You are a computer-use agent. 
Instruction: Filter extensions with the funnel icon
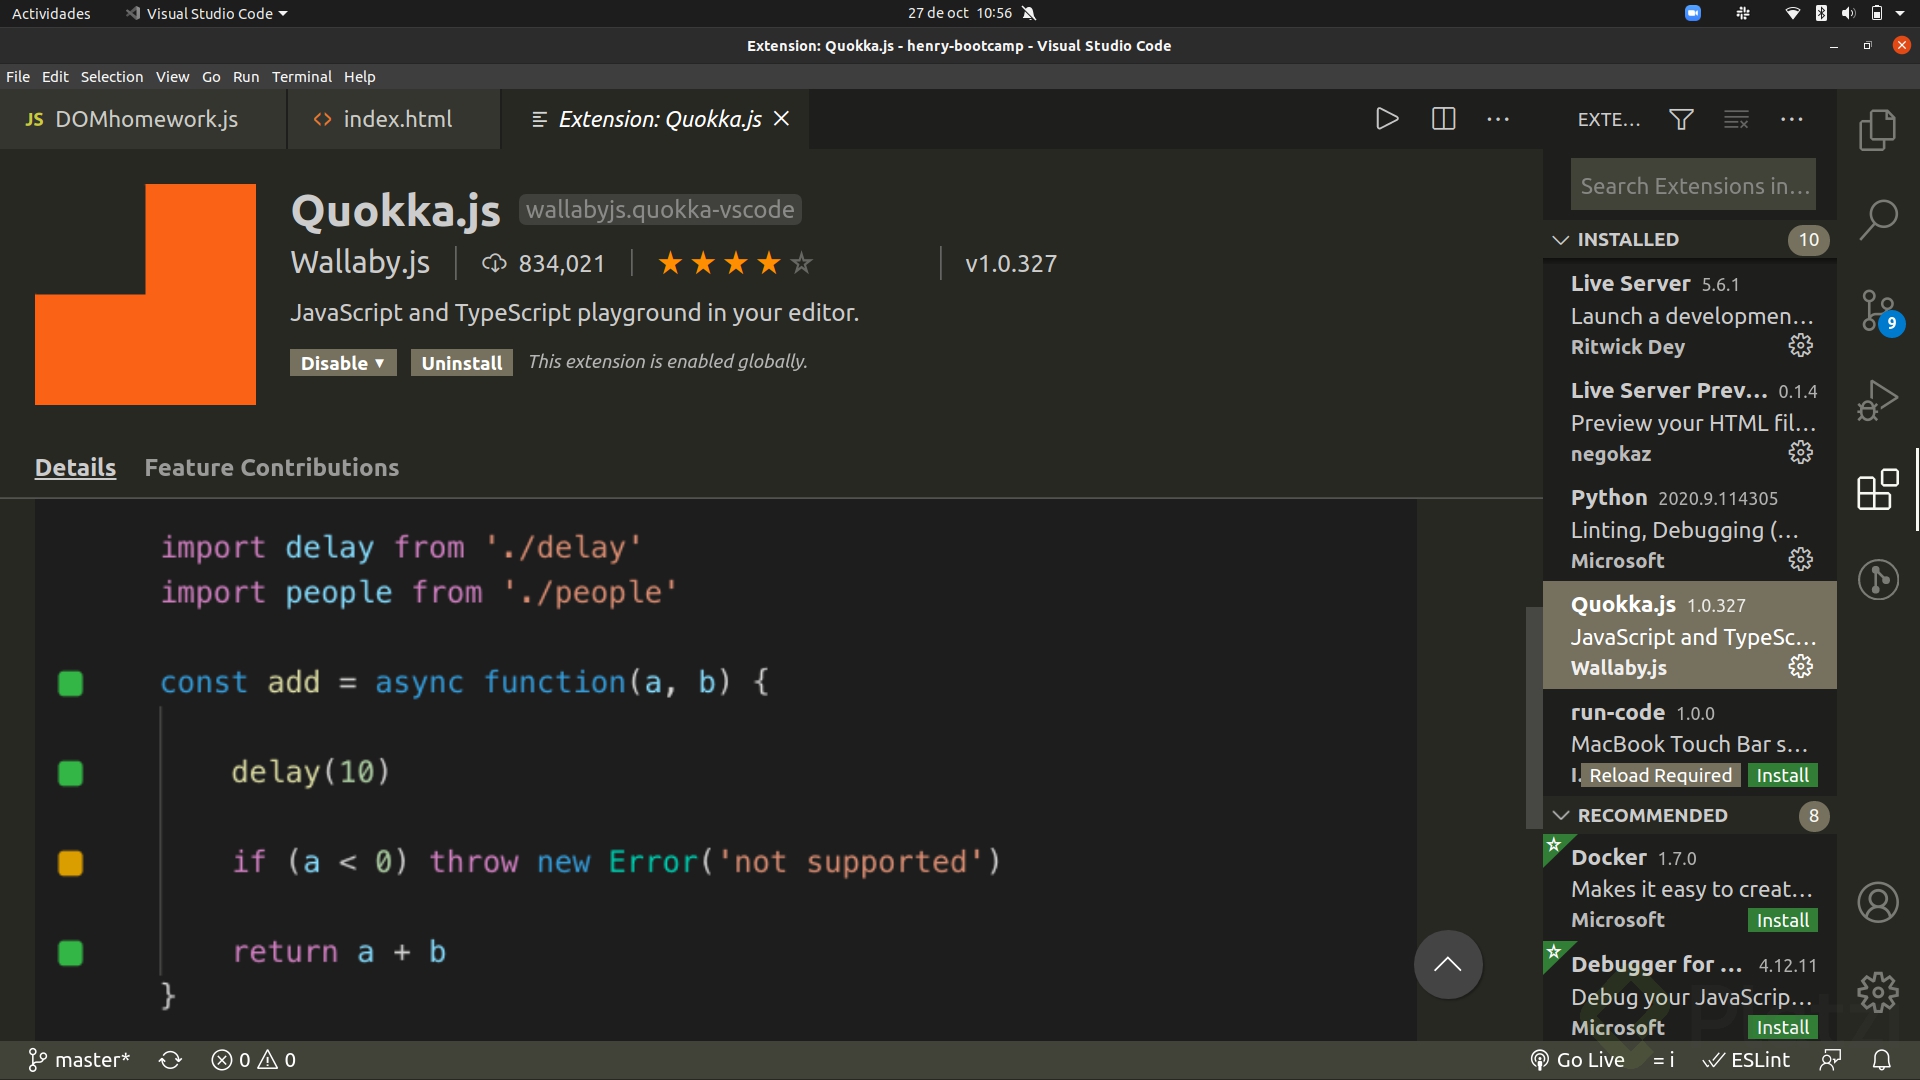pyautogui.click(x=1681, y=120)
